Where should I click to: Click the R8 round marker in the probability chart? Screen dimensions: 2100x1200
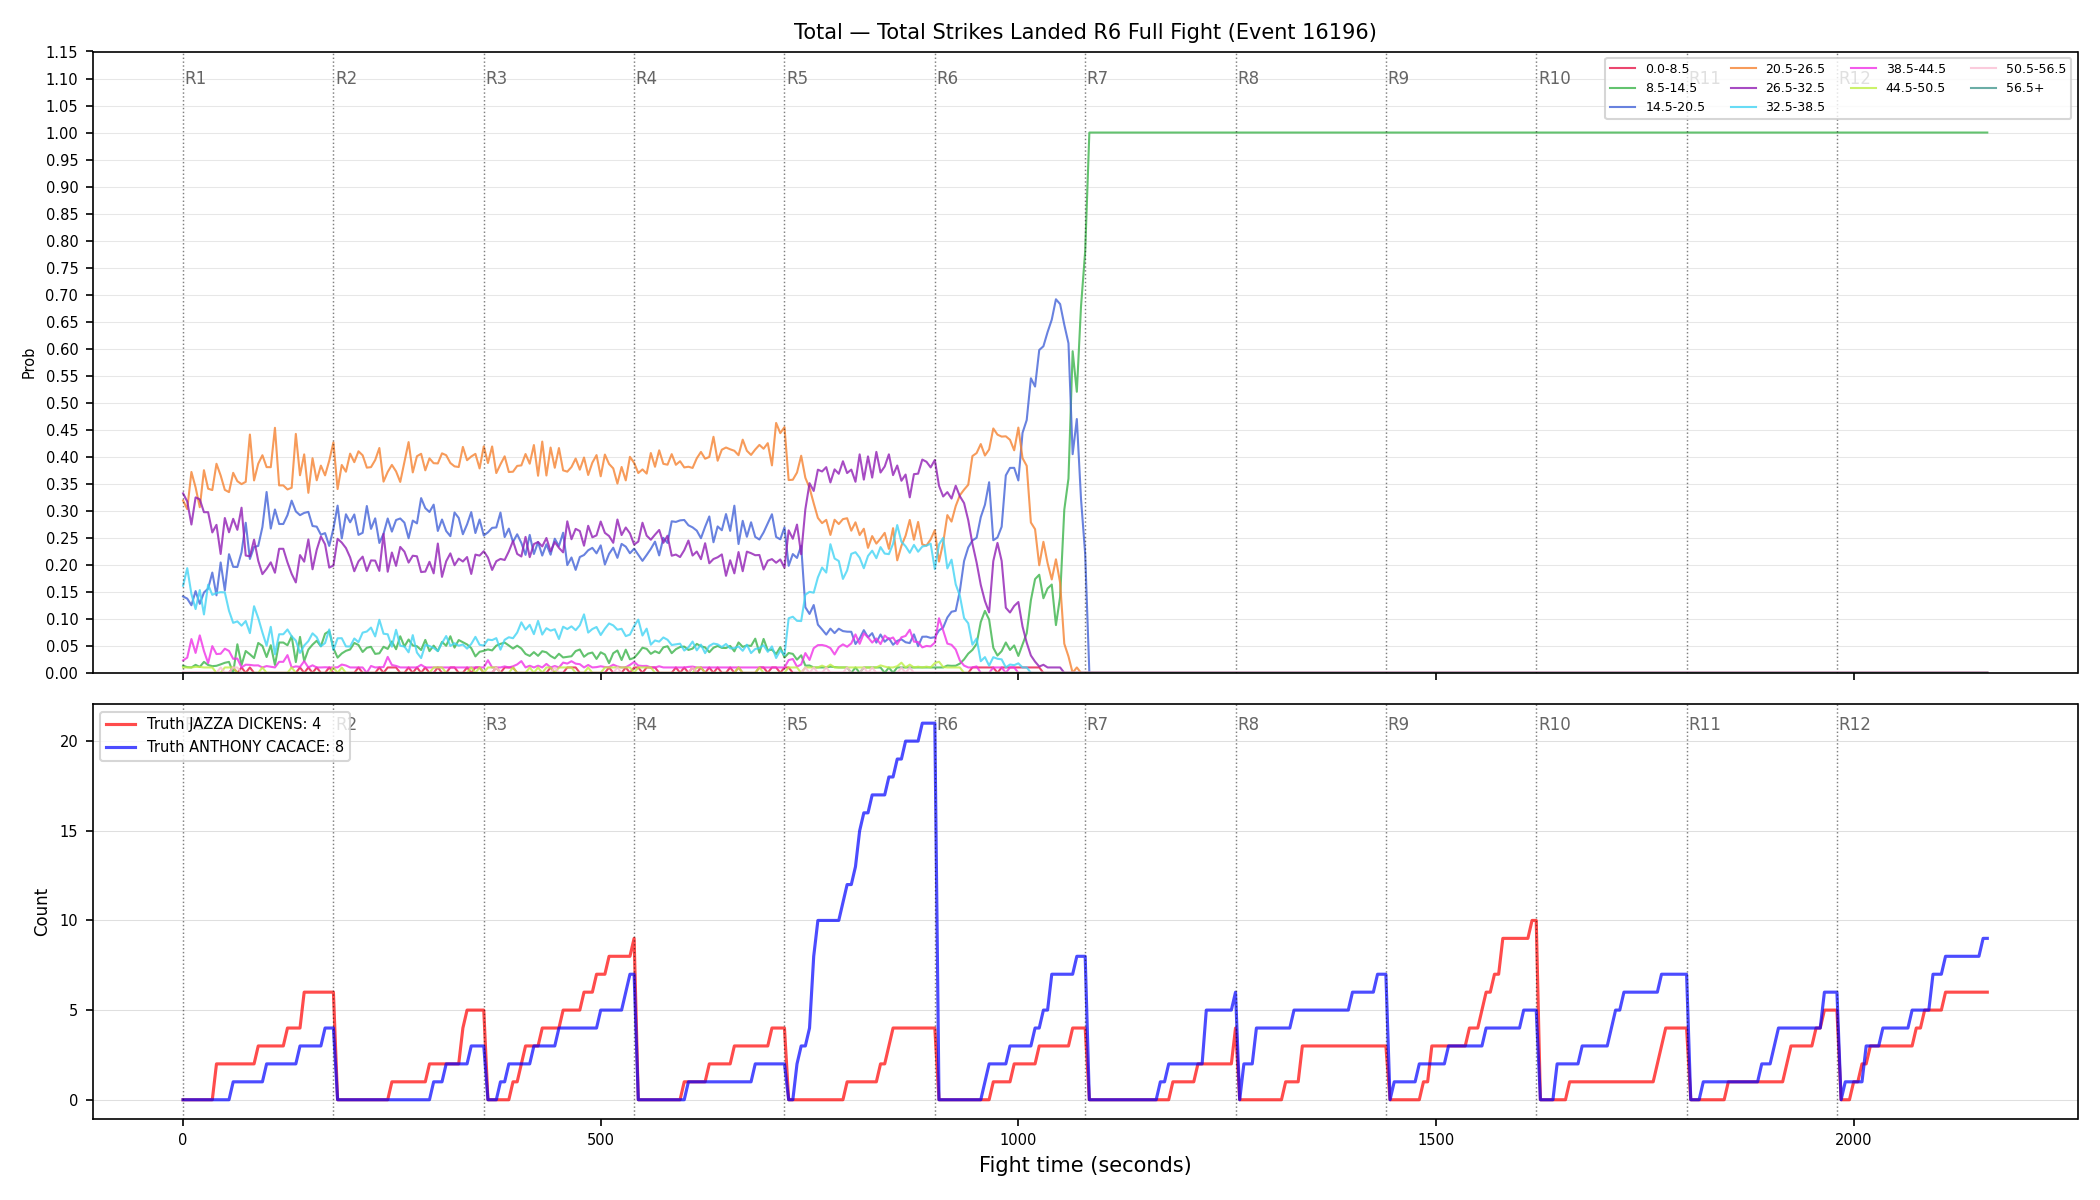click(x=1248, y=78)
